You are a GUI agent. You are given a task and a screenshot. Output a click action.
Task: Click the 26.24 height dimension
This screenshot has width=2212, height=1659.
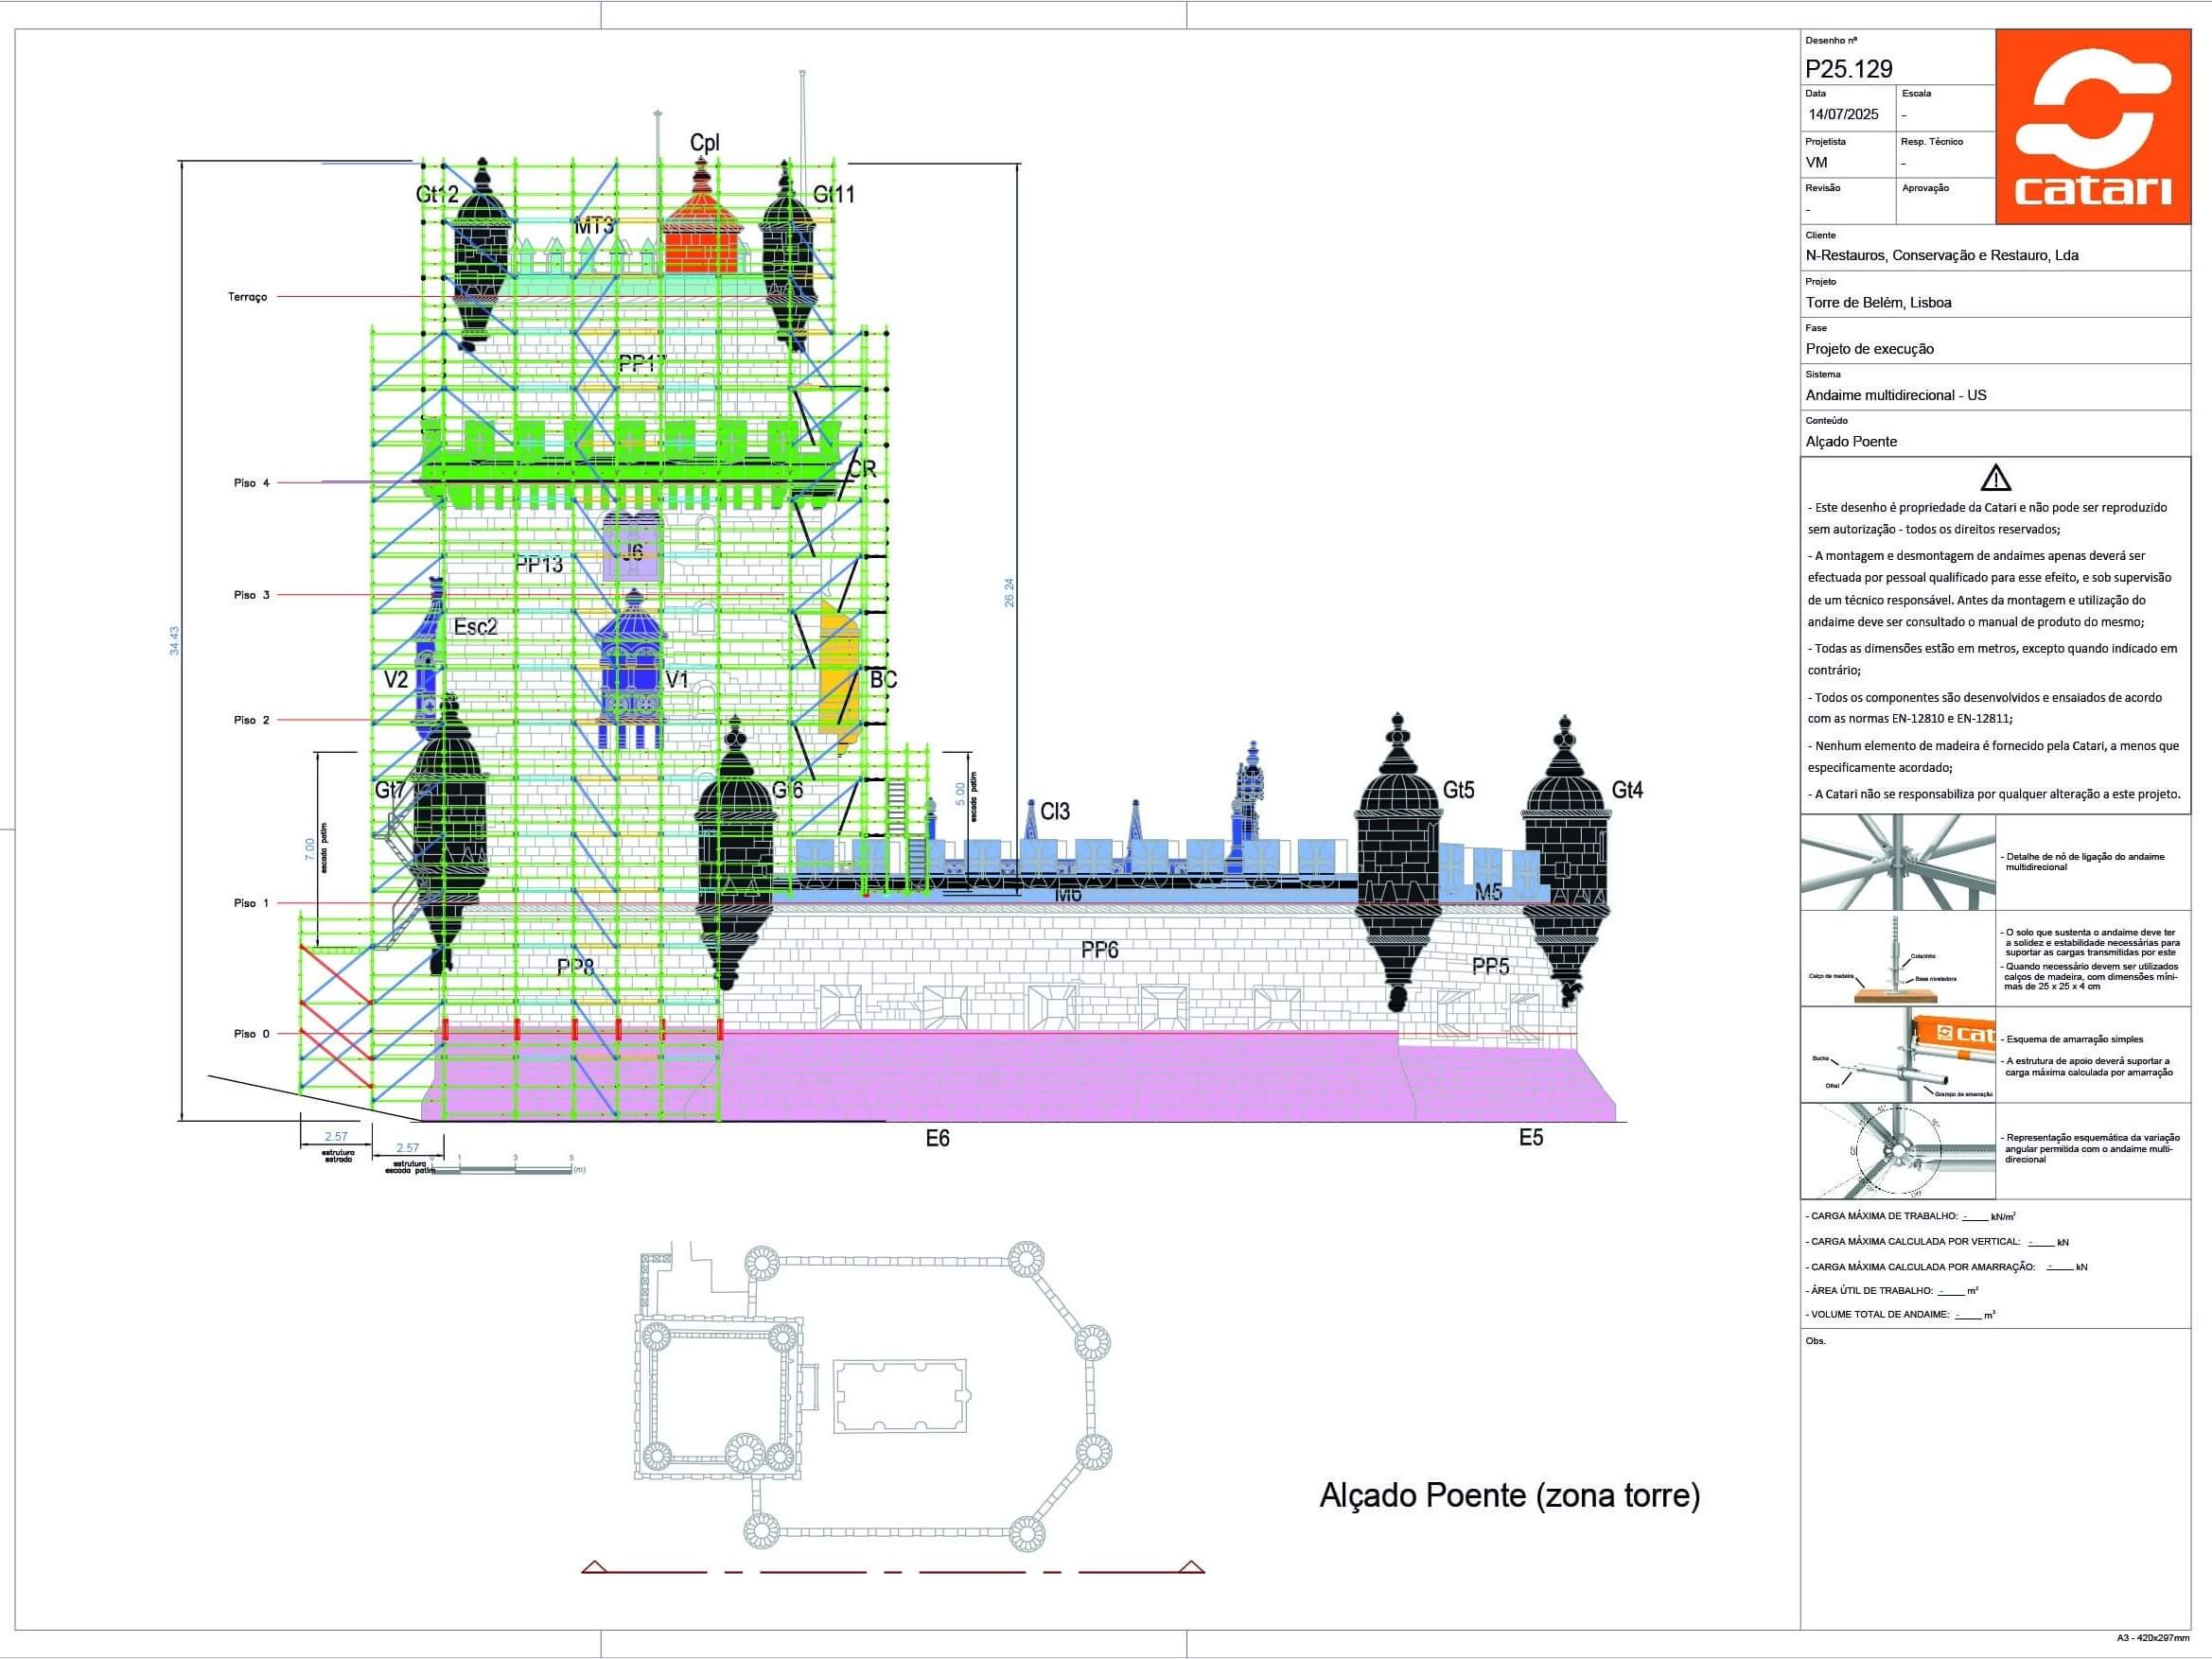point(1009,593)
